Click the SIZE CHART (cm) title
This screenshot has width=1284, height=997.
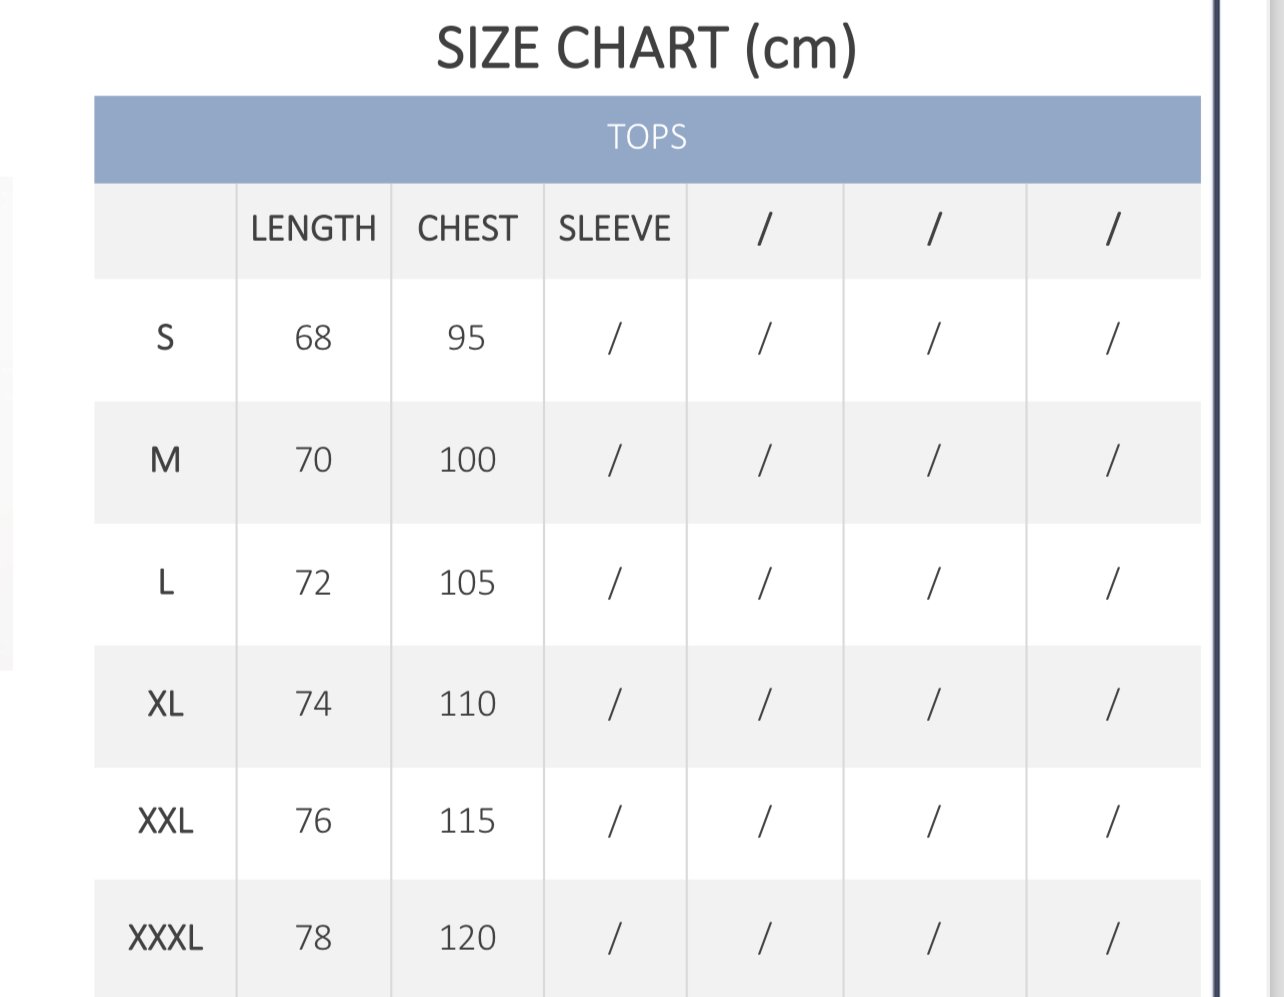pos(646,48)
